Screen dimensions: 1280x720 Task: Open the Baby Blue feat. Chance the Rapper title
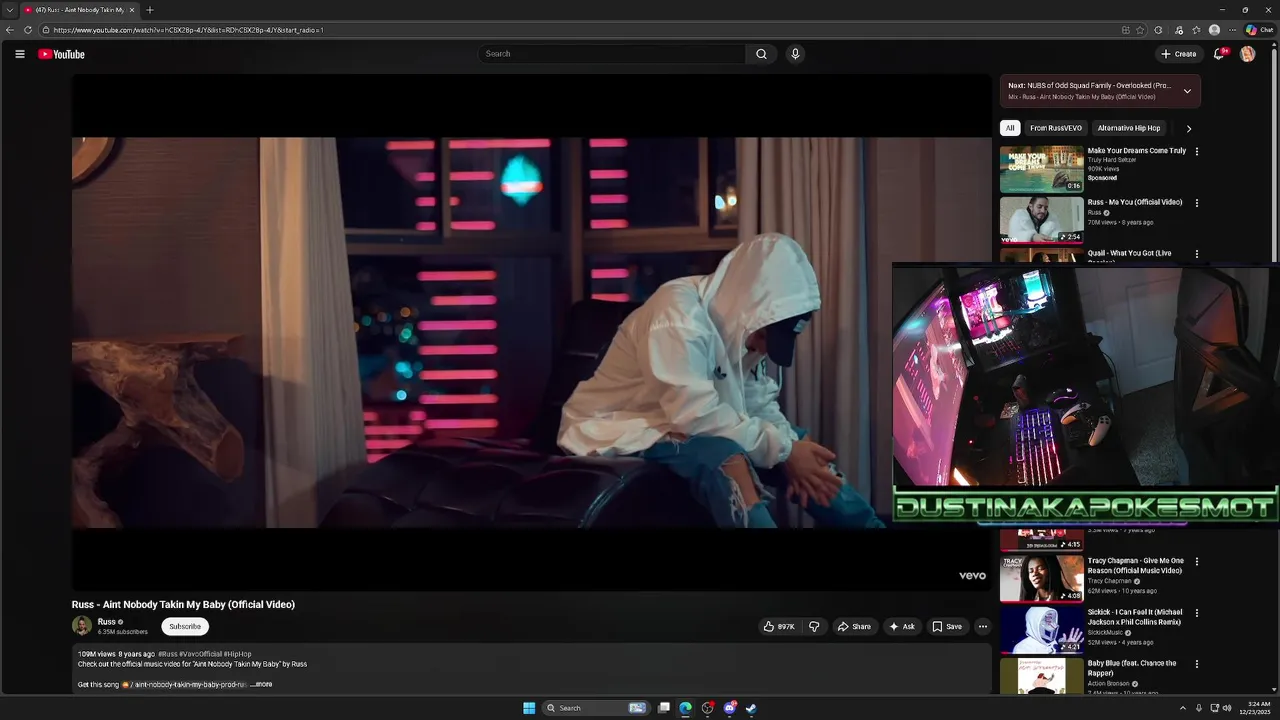tap(1132, 668)
